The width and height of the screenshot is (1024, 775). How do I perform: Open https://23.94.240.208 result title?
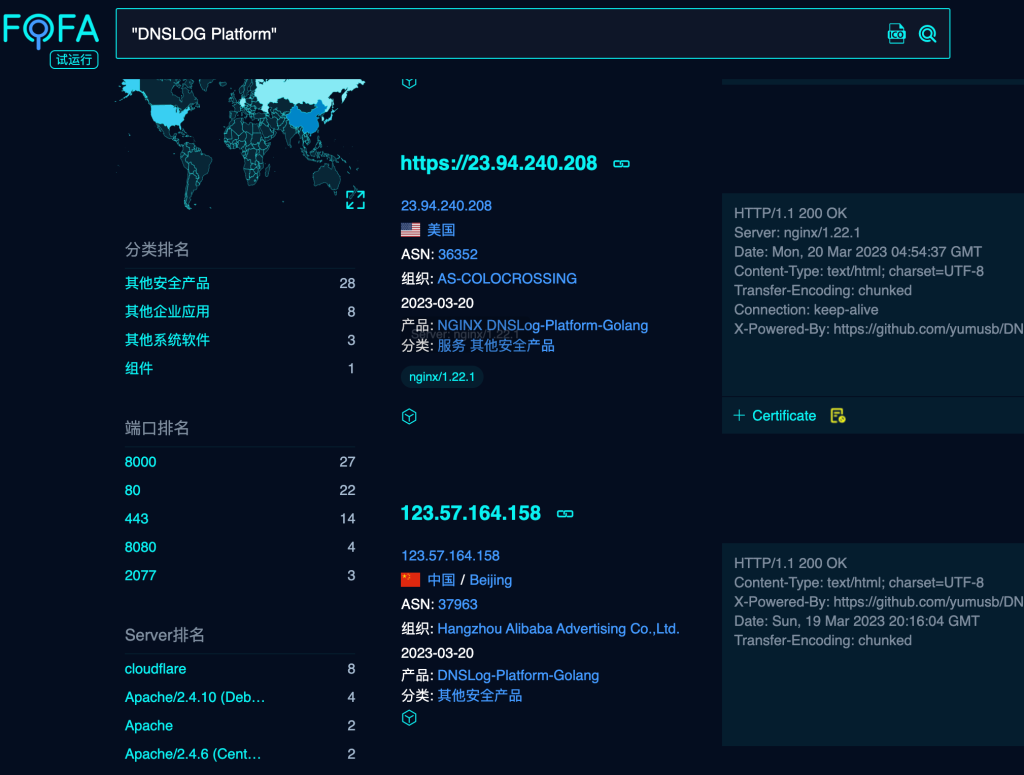498,163
